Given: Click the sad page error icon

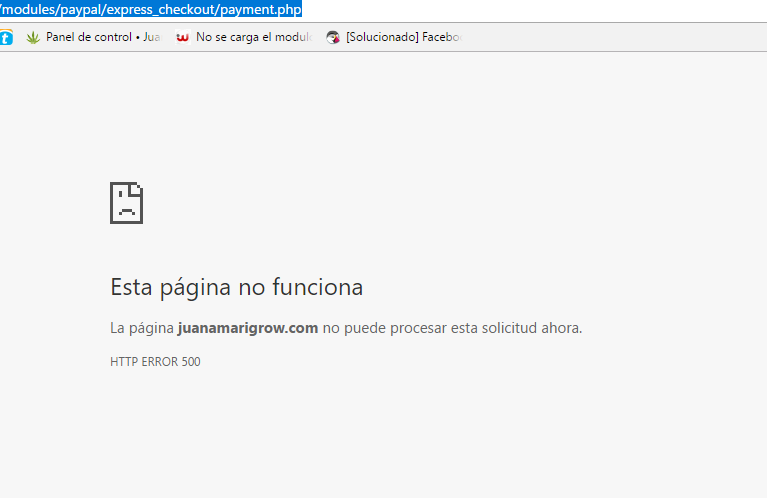Looking at the screenshot, I should (x=127, y=203).
